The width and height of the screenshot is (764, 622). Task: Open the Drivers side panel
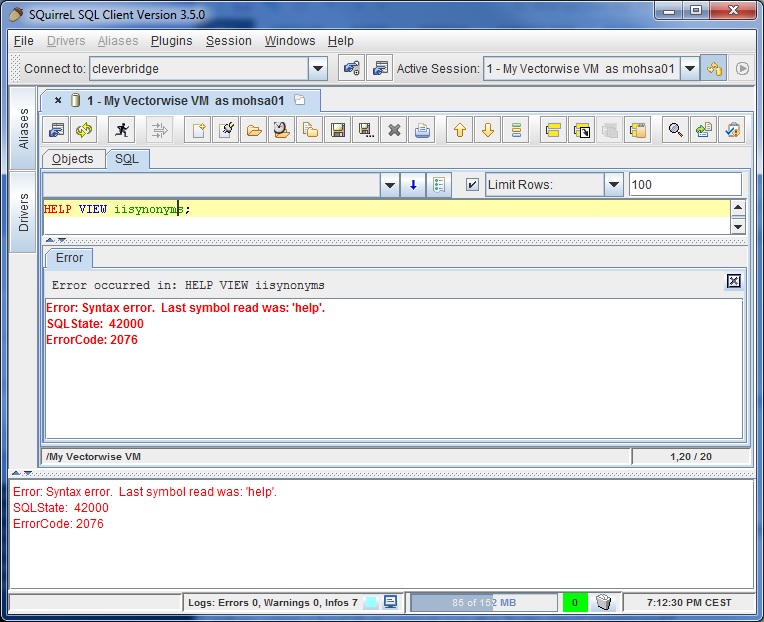[x=24, y=213]
